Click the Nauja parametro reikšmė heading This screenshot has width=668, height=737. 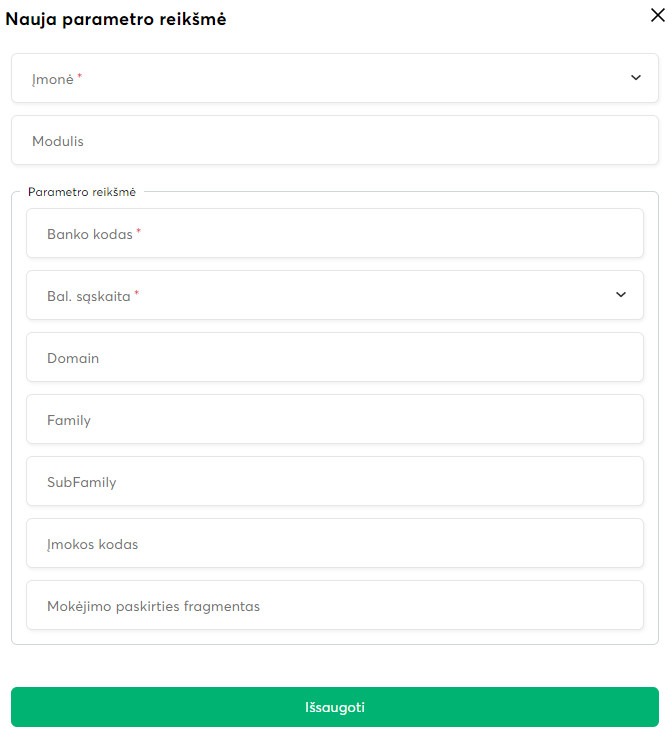[116, 19]
